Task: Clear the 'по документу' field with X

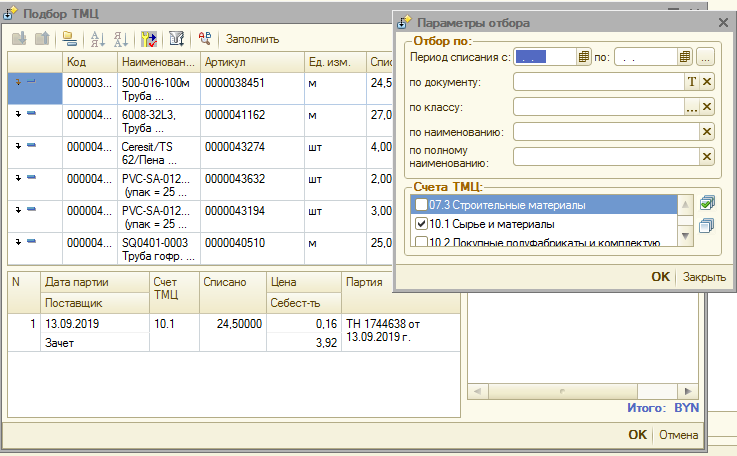Action: pos(707,82)
